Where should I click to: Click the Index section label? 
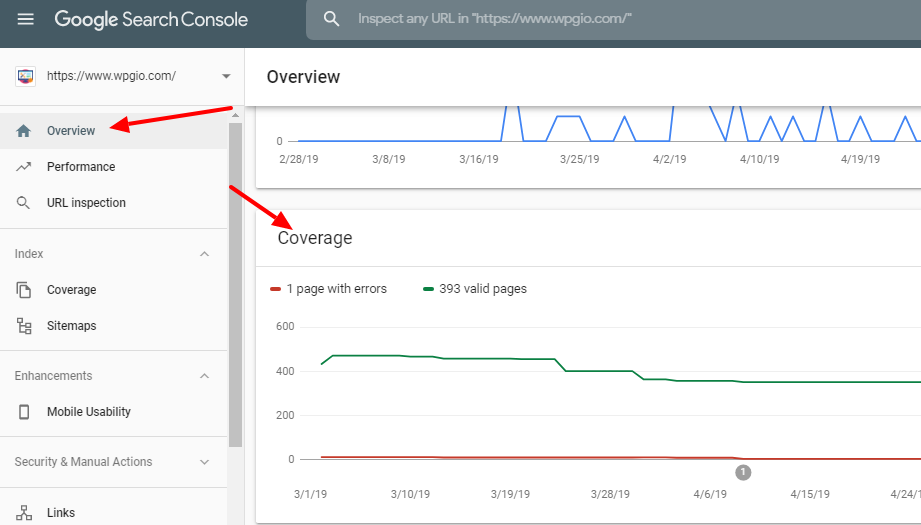[29, 254]
